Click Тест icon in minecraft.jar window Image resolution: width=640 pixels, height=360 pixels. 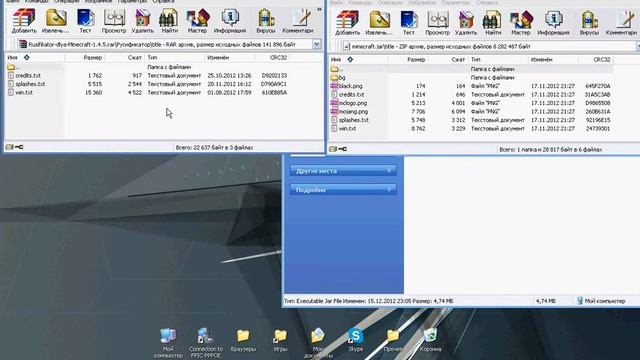[x=409, y=22]
